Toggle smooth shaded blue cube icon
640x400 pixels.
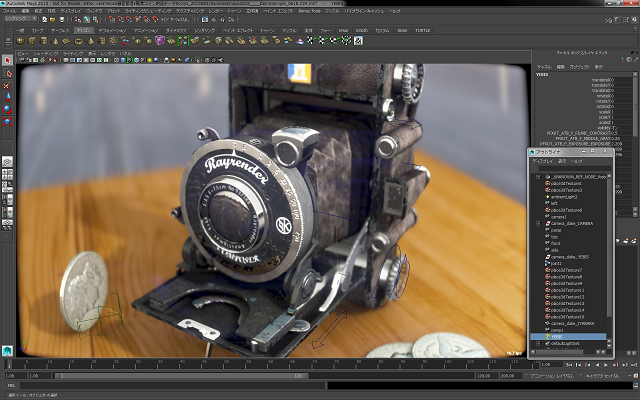pos(123,60)
